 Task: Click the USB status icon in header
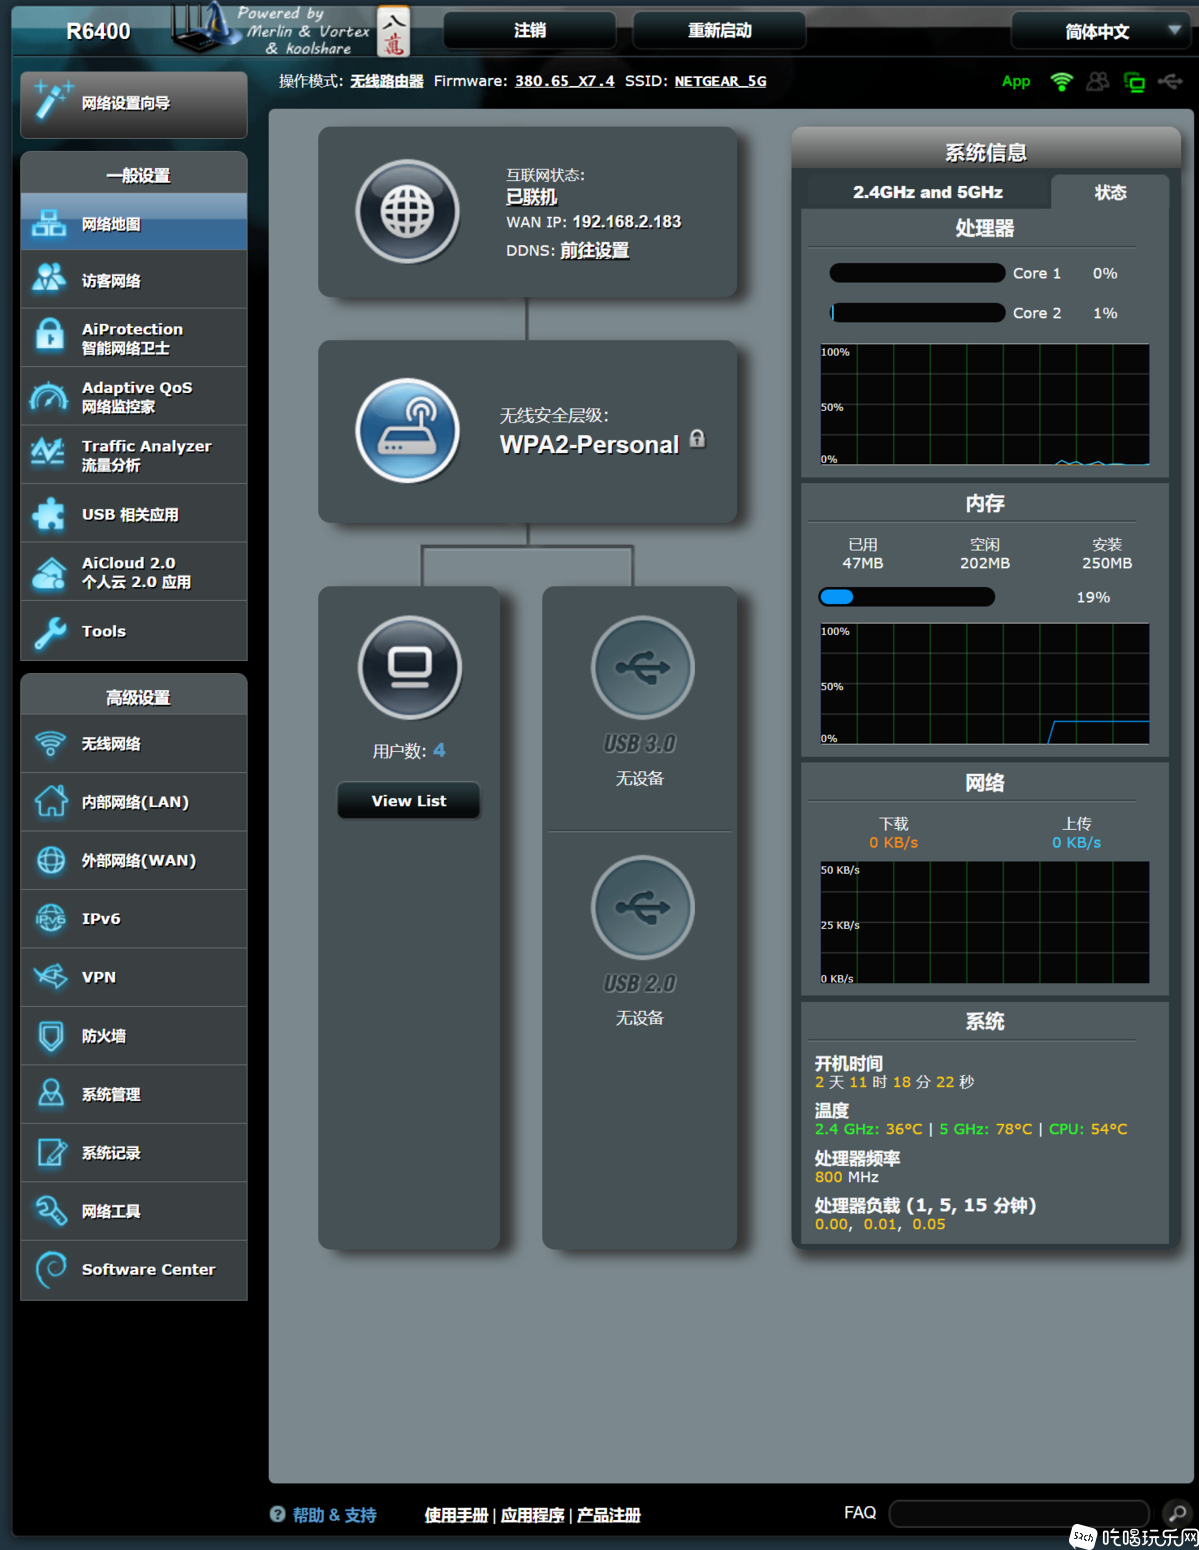(x=1170, y=81)
